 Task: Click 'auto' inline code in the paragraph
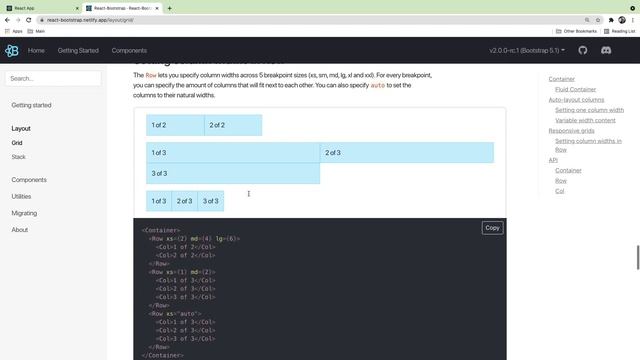tap(378, 85)
